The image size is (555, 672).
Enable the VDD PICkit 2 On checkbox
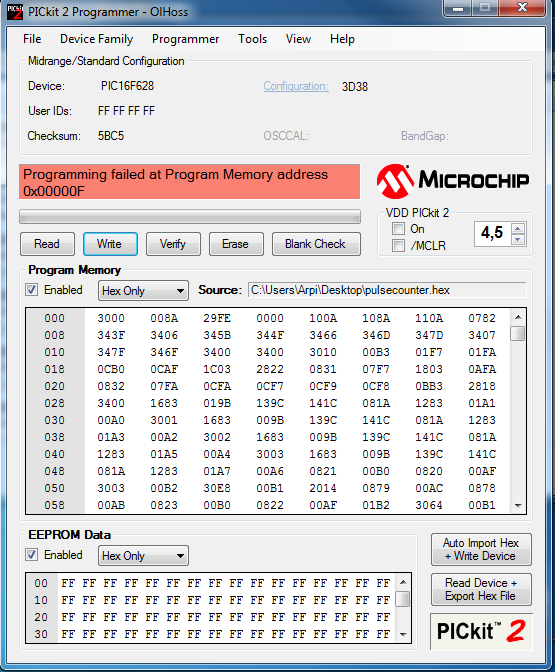399,229
